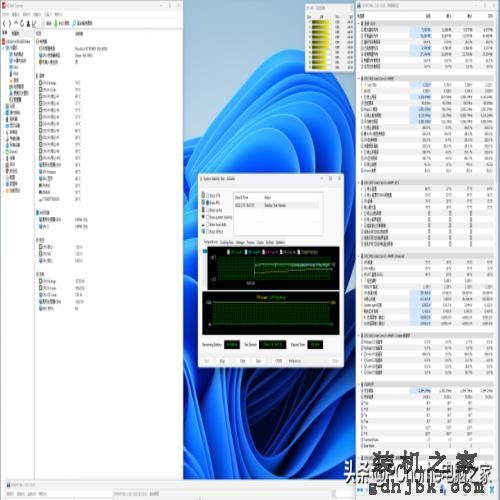Enable Stress cache checkbox

point(208,210)
